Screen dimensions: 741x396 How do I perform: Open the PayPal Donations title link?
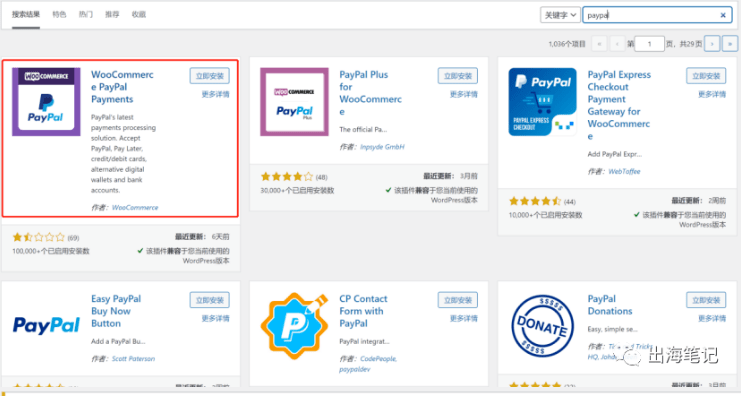pos(610,305)
